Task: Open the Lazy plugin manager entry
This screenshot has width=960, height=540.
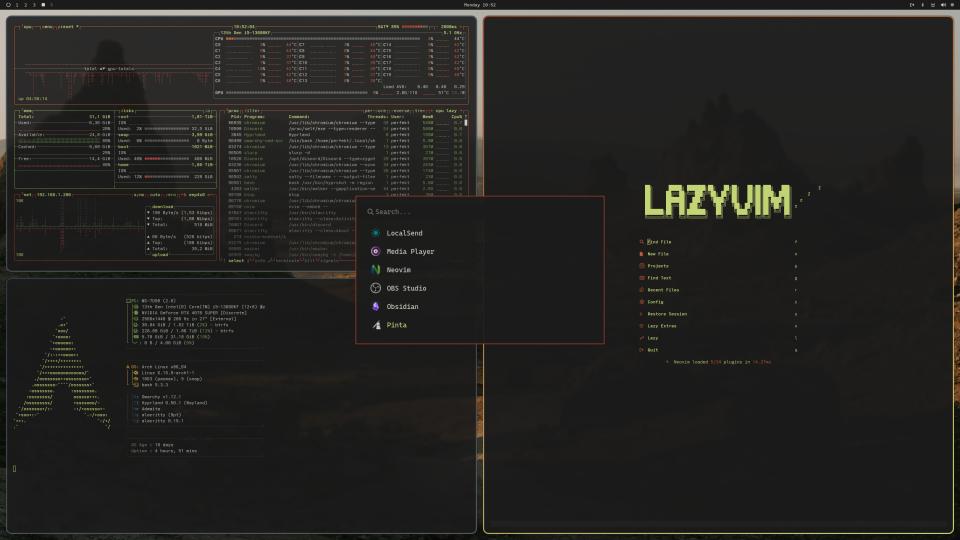Action: pos(718,338)
